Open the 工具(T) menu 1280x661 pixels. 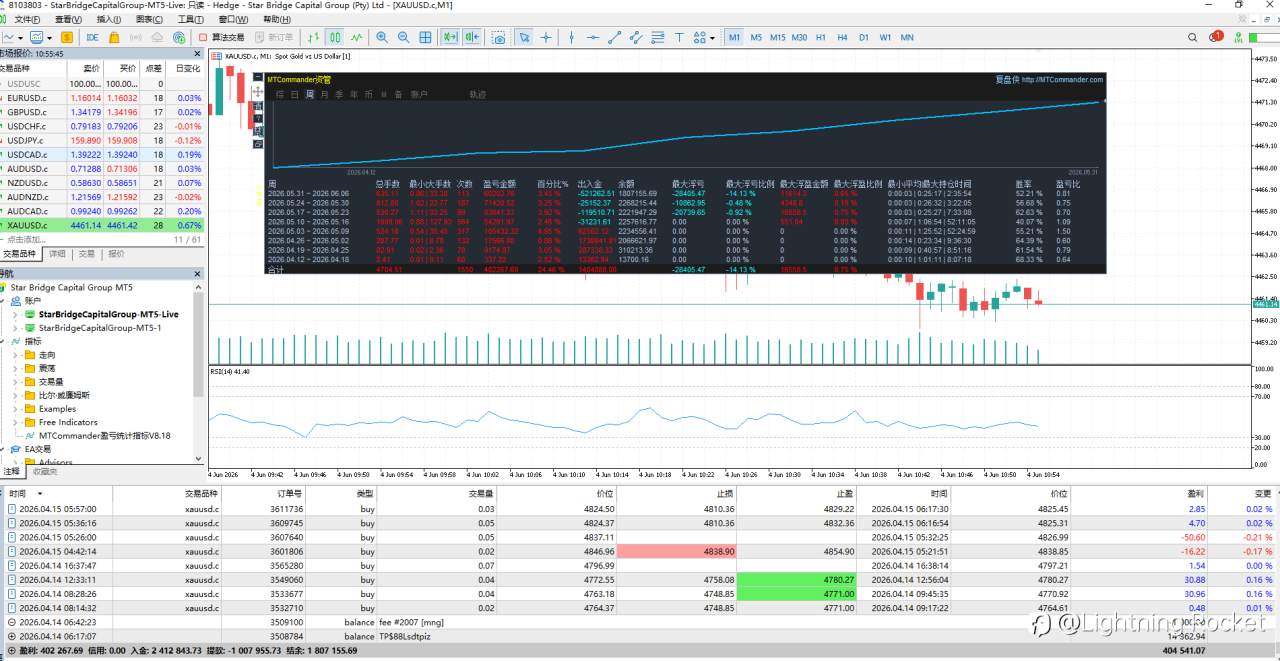pos(190,19)
